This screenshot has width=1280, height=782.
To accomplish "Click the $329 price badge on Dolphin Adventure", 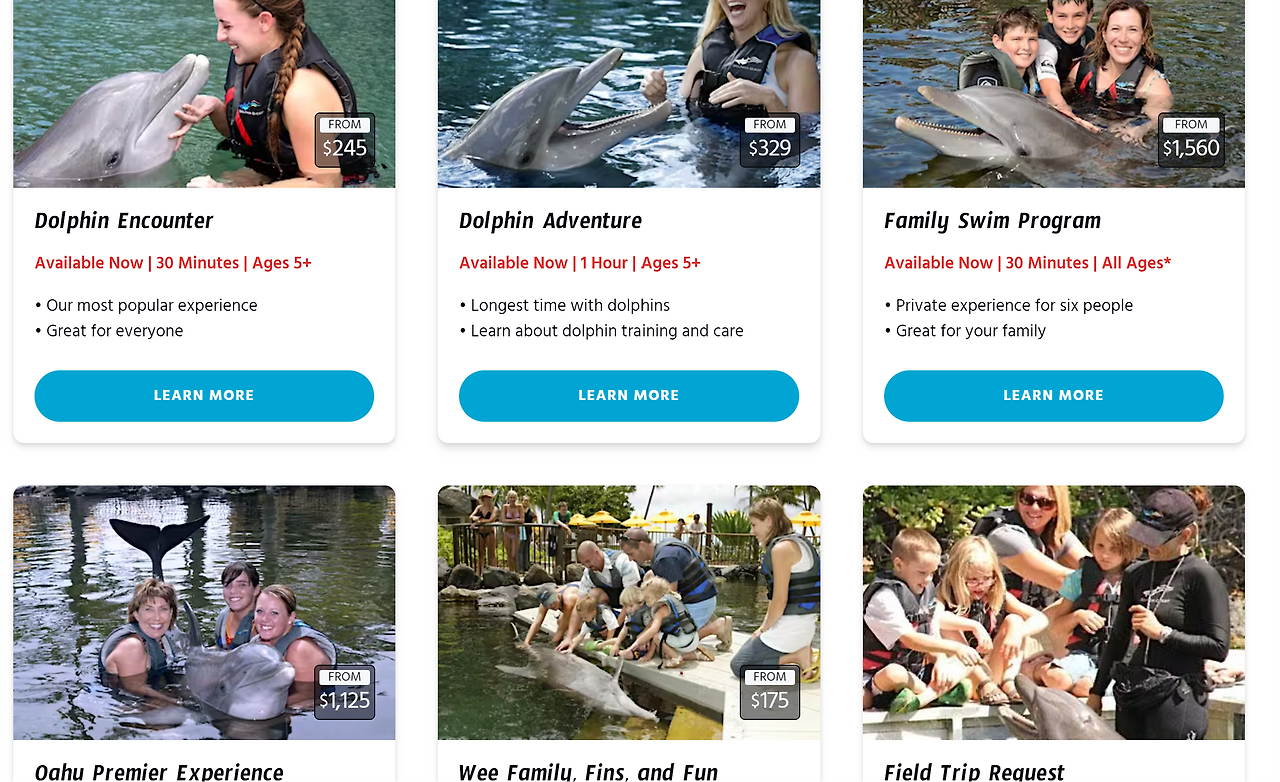I will click(x=769, y=140).
